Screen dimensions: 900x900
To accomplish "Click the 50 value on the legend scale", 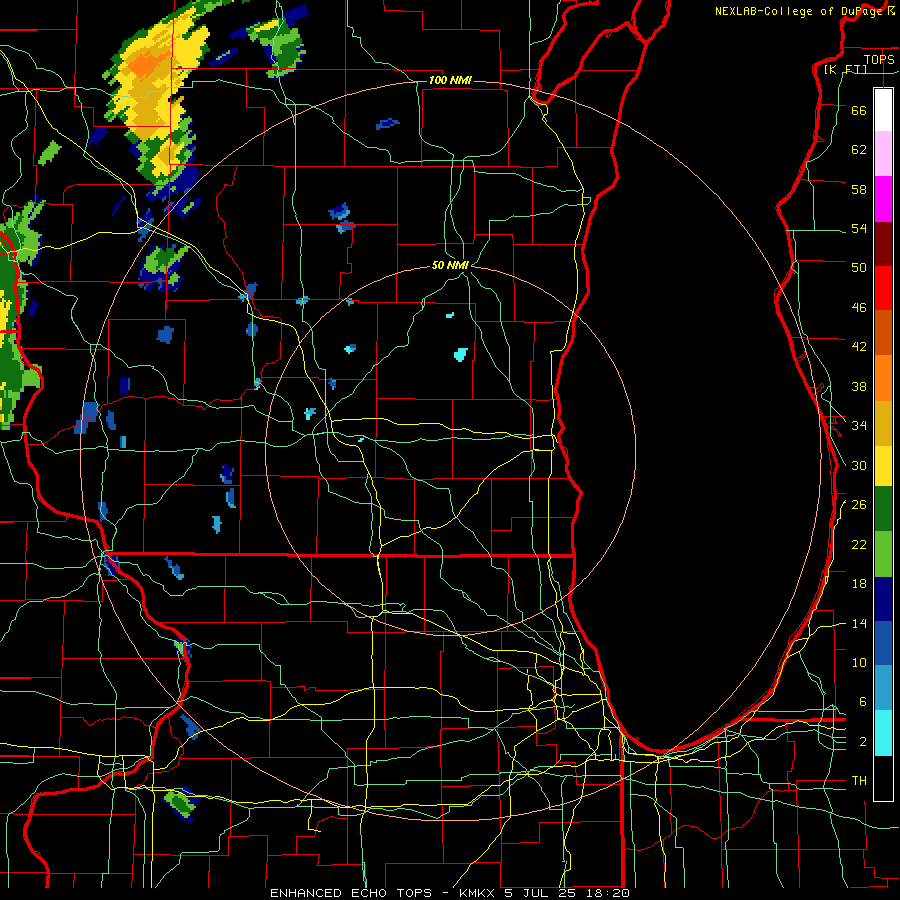I will 859,268.
